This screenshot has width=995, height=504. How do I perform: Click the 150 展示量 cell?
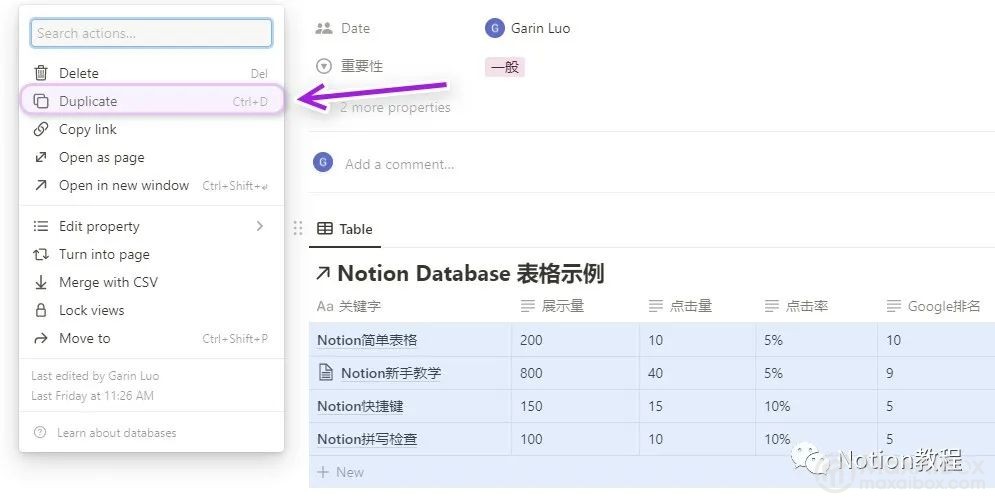point(576,406)
